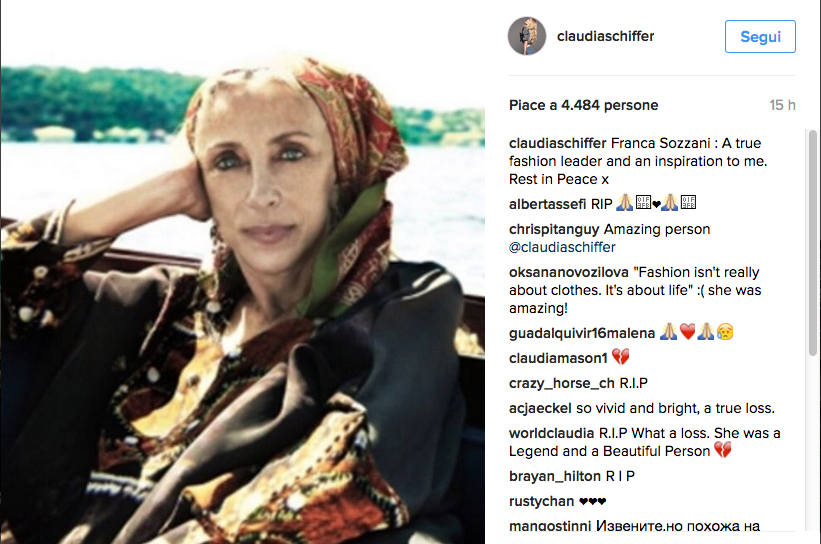Open mangostinni commenter profile
Screen dimensions: 821x544
pos(550,526)
